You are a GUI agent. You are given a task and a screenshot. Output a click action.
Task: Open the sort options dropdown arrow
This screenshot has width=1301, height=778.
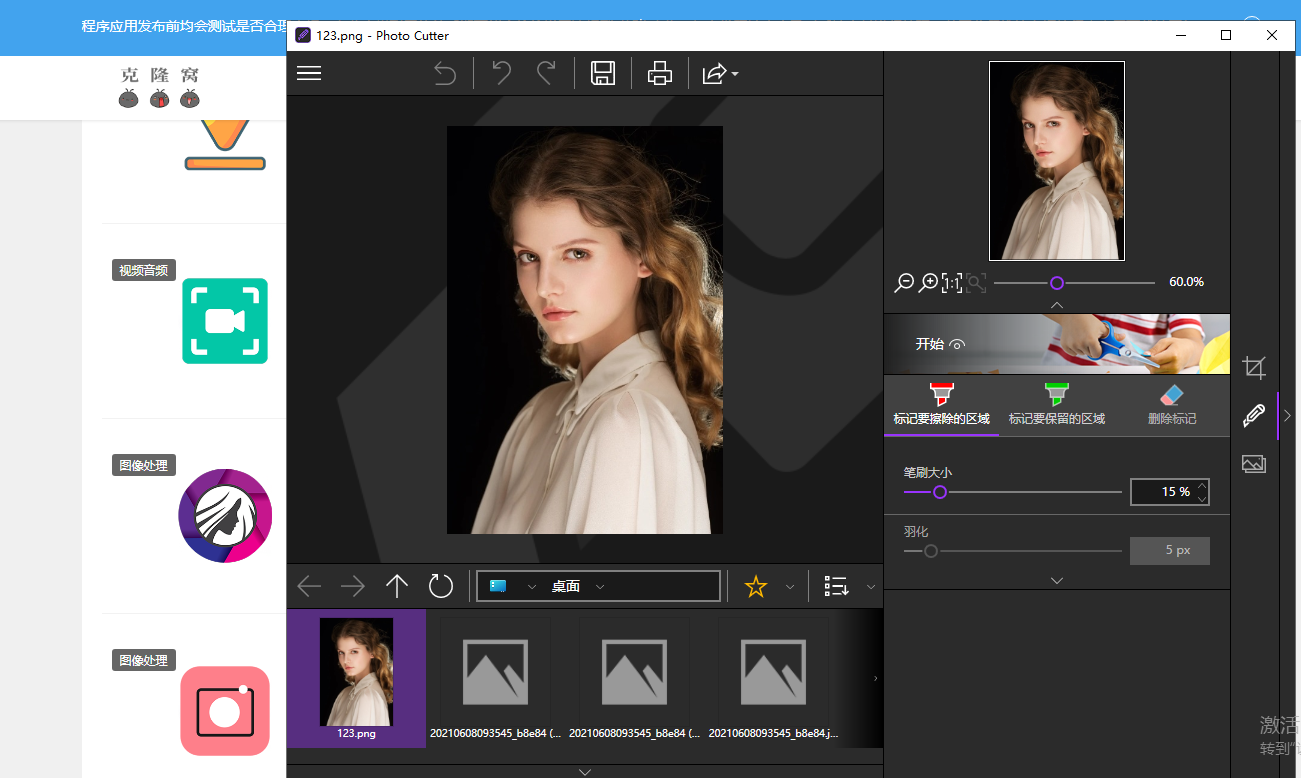tap(871, 587)
